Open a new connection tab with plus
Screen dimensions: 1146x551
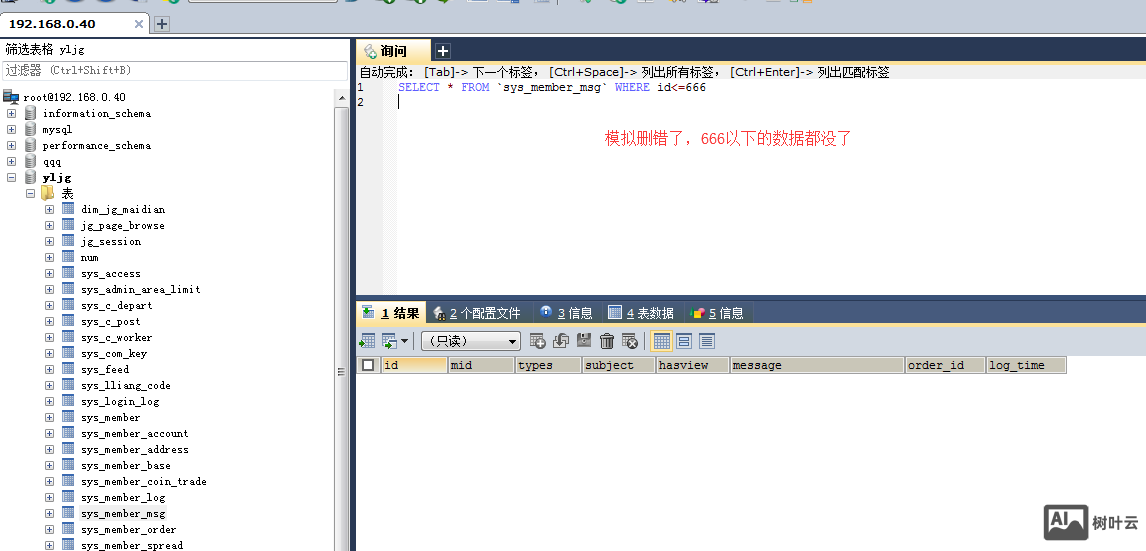(162, 24)
